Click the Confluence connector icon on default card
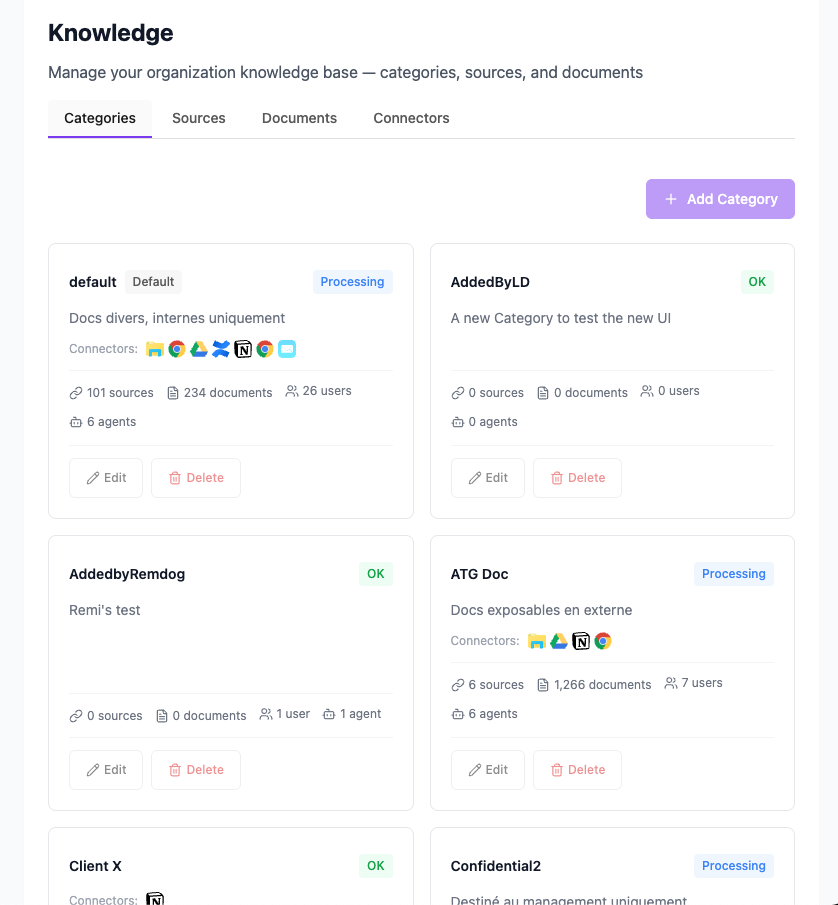This screenshot has height=905, width=838. click(221, 348)
